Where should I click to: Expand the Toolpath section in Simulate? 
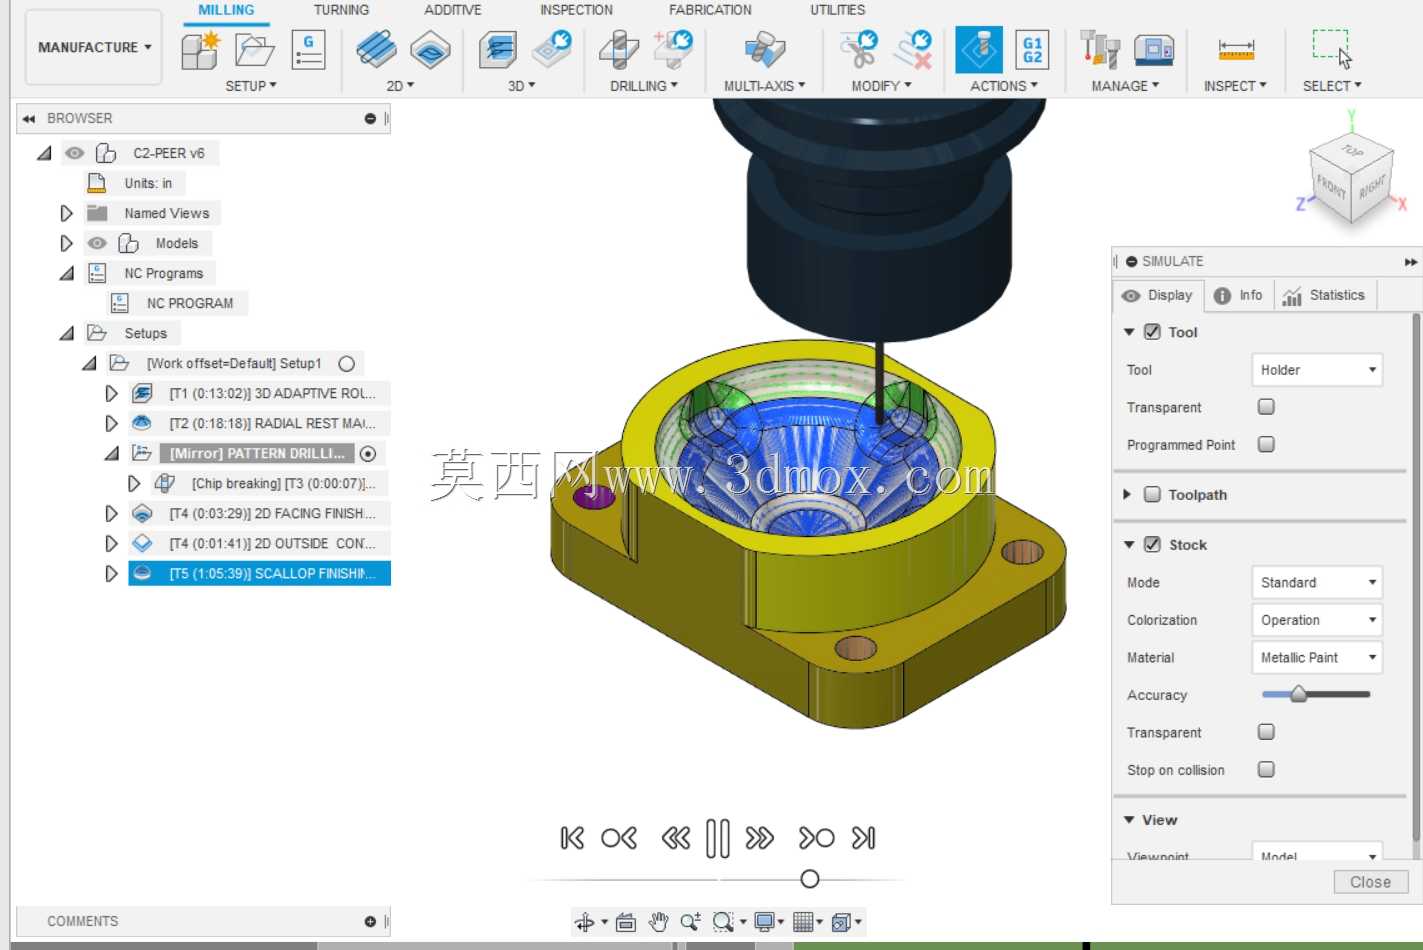click(x=1127, y=494)
